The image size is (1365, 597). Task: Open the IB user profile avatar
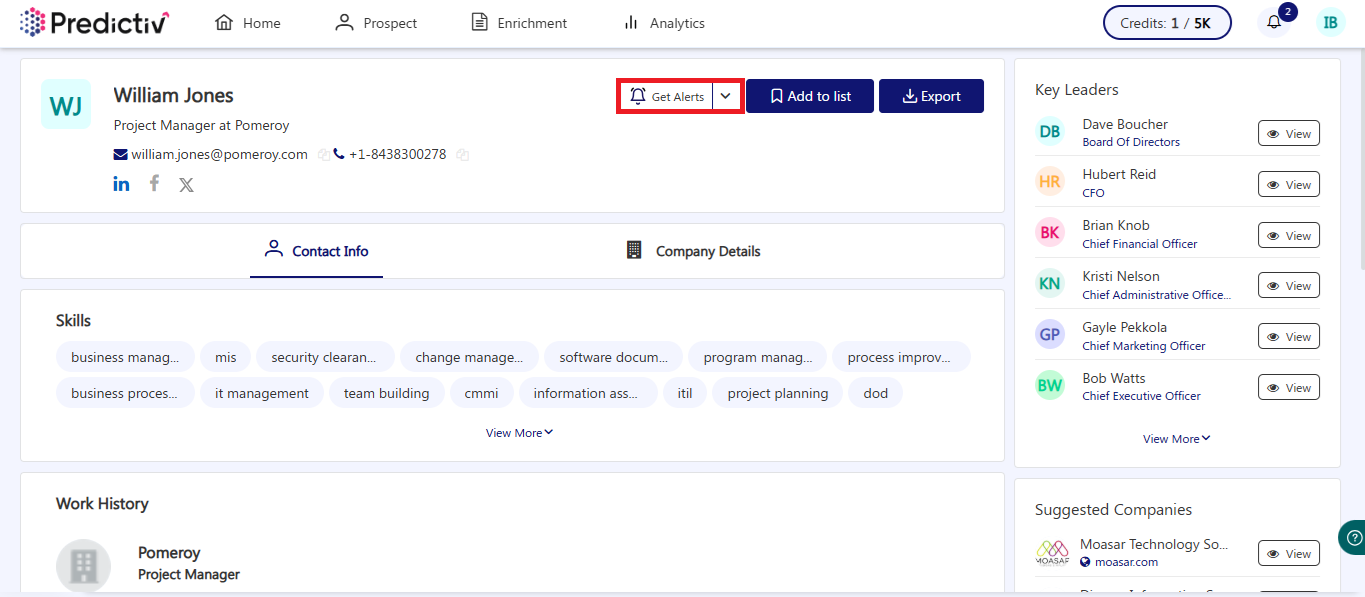(x=1330, y=22)
